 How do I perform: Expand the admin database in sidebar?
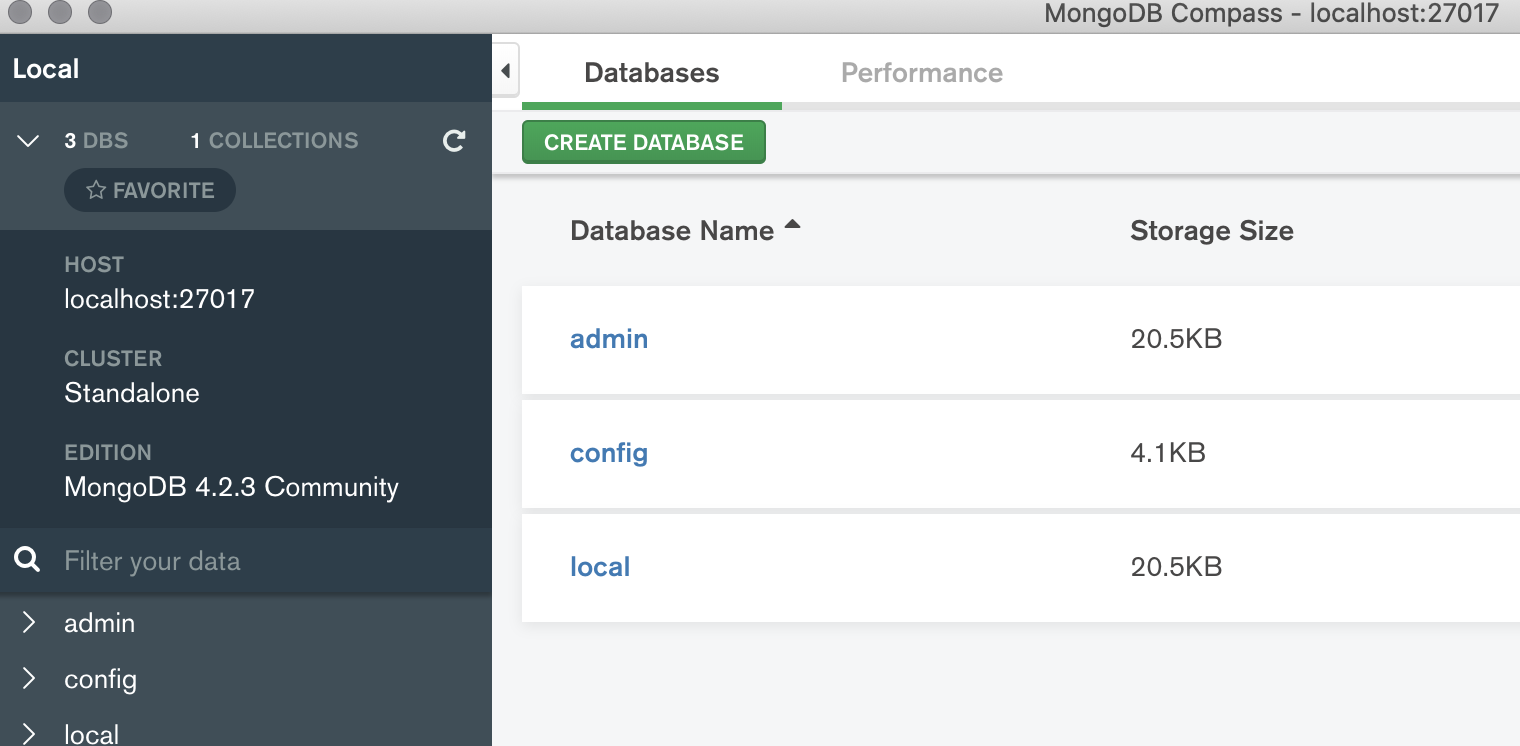click(29, 623)
